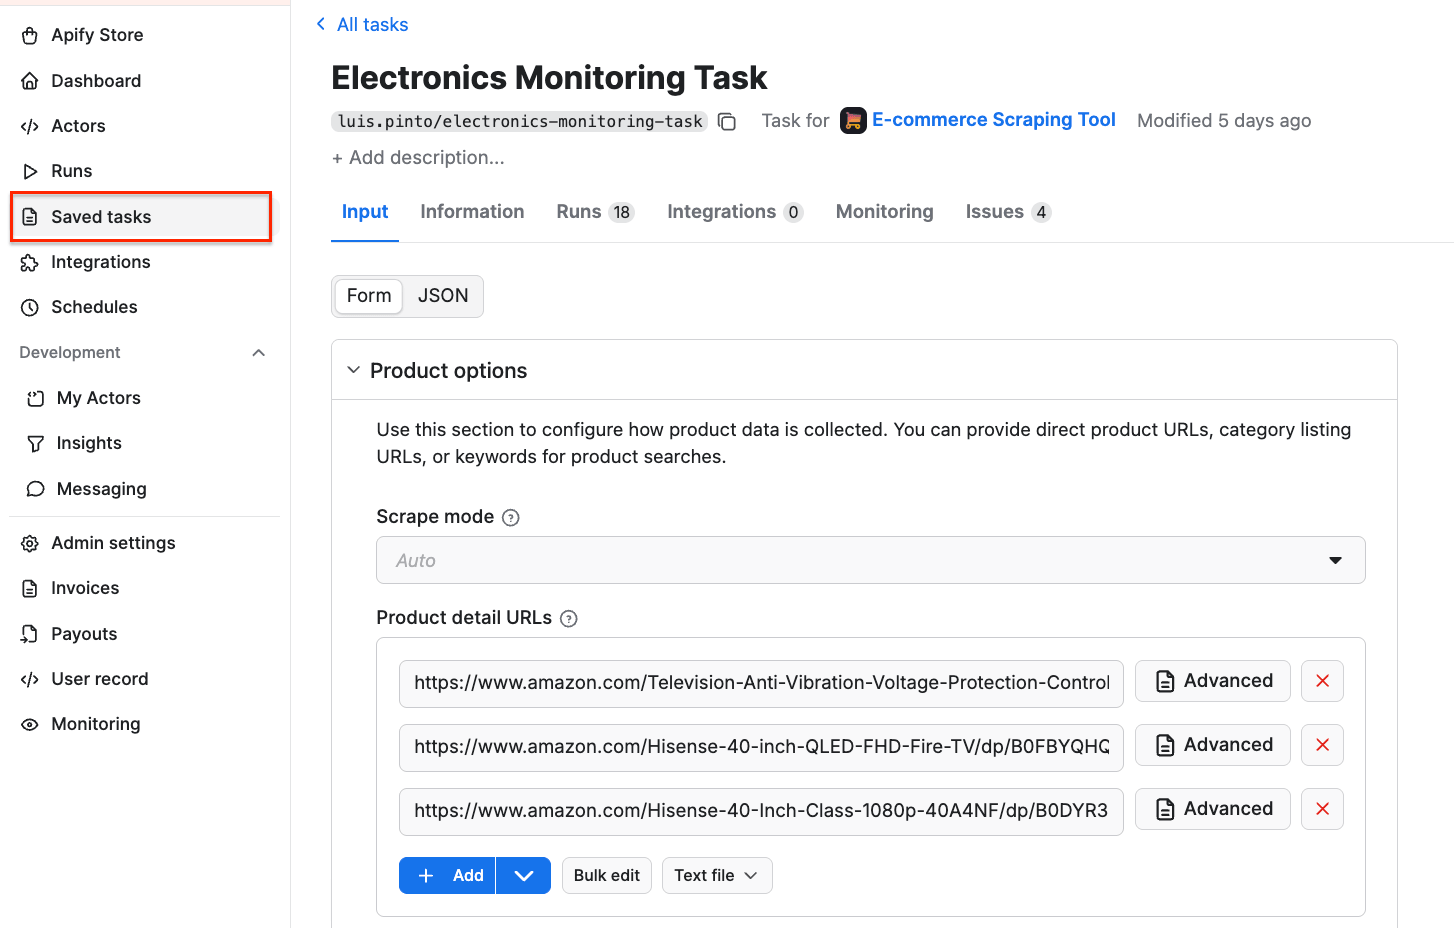Select the first product URL input field
This screenshot has width=1454, height=928.
760,684
